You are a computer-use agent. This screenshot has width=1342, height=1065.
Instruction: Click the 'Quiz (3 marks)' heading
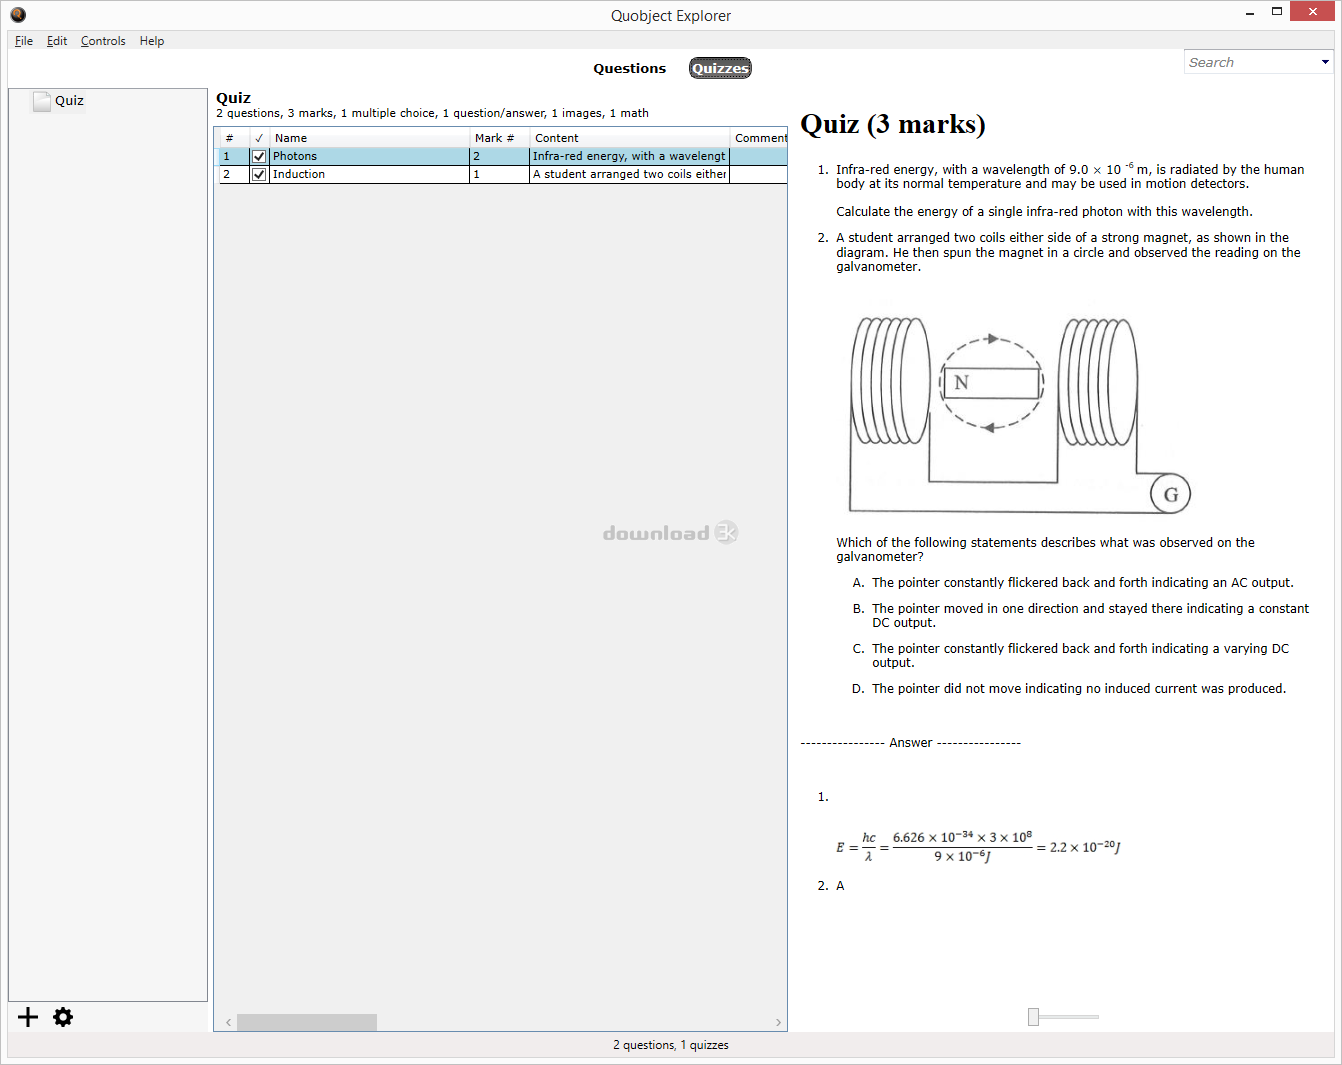tap(893, 124)
